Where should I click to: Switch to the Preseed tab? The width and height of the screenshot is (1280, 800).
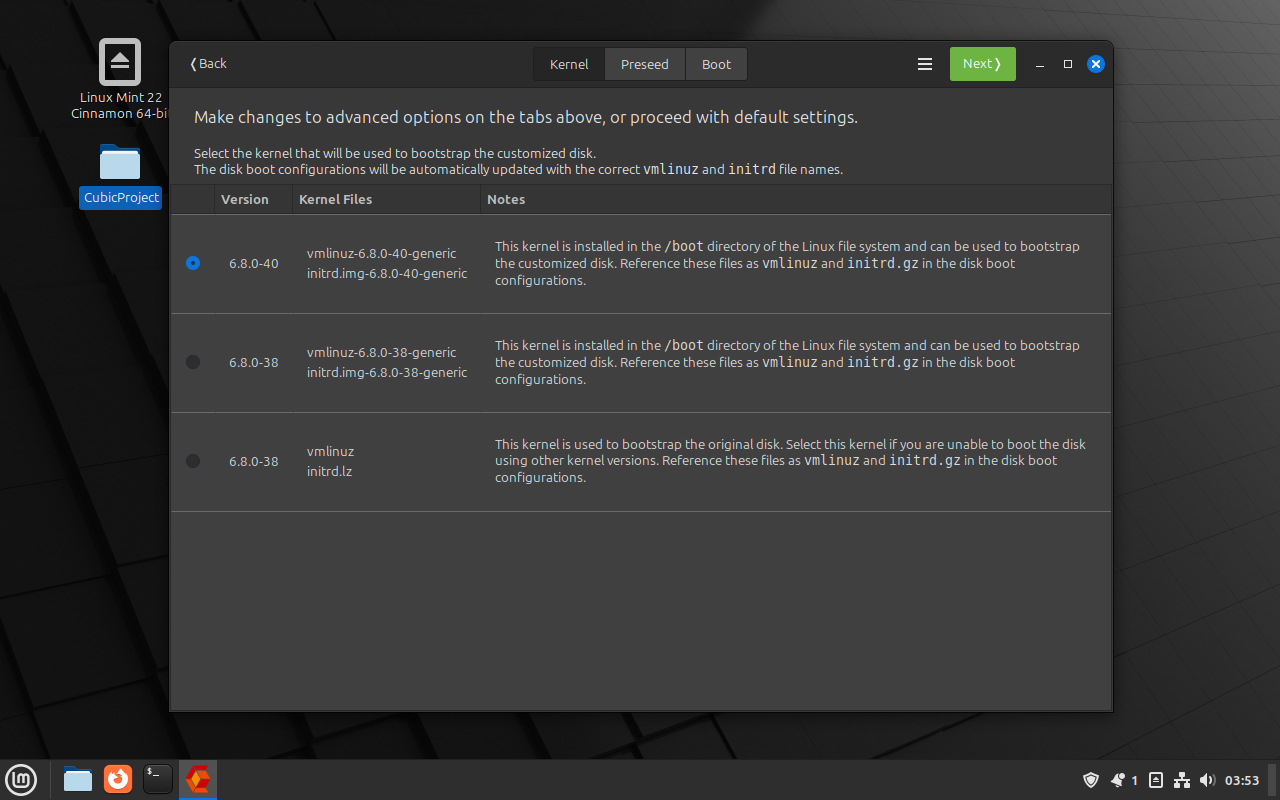tap(644, 64)
